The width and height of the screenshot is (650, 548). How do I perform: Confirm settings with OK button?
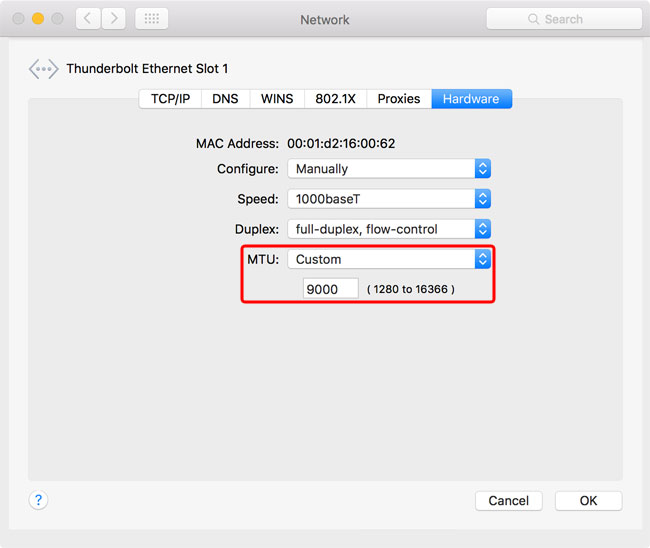(x=588, y=500)
